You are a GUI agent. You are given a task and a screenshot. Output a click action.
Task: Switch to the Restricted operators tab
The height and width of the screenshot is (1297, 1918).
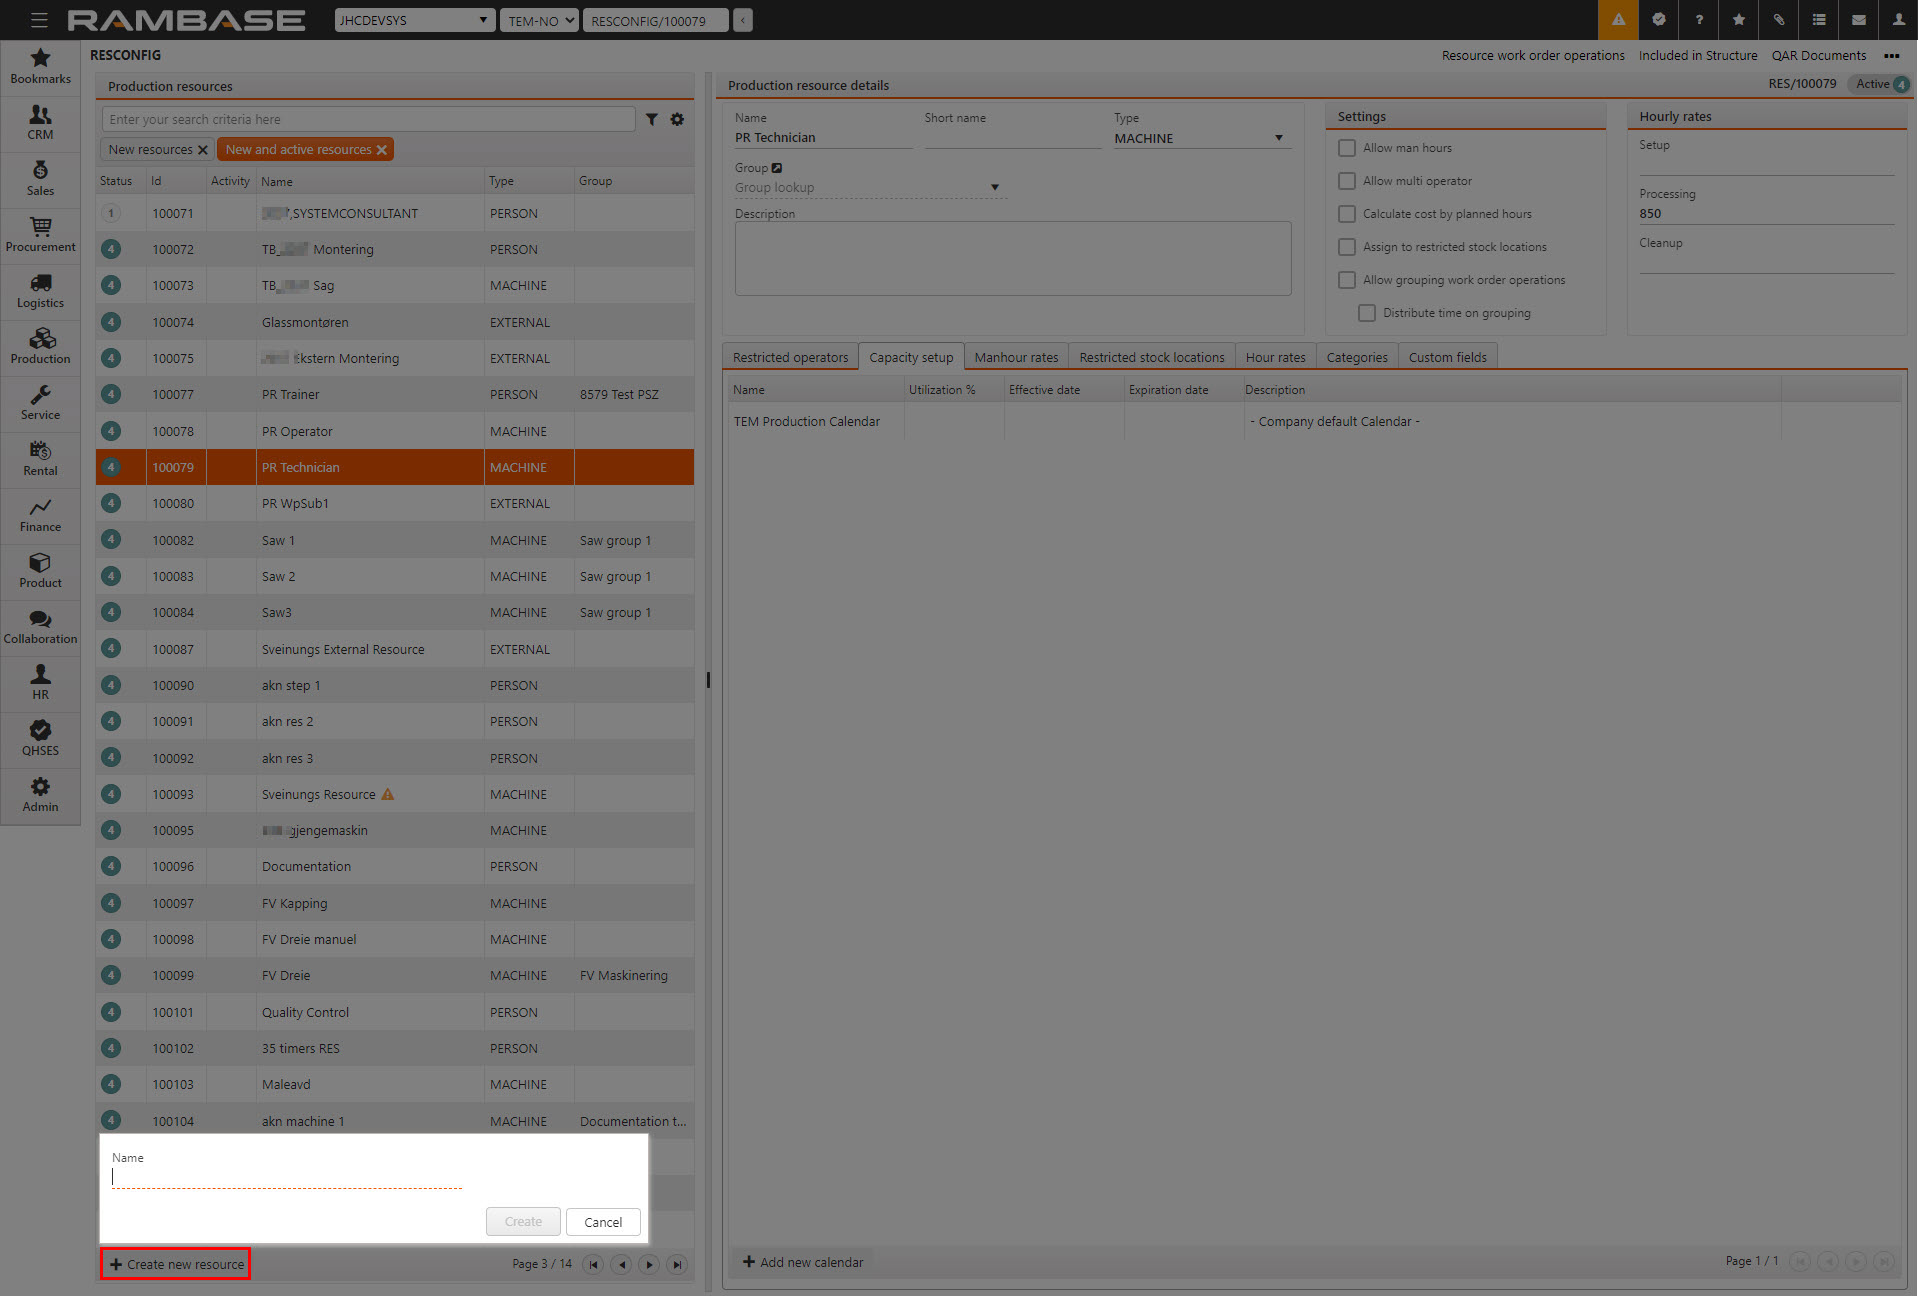point(790,358)
